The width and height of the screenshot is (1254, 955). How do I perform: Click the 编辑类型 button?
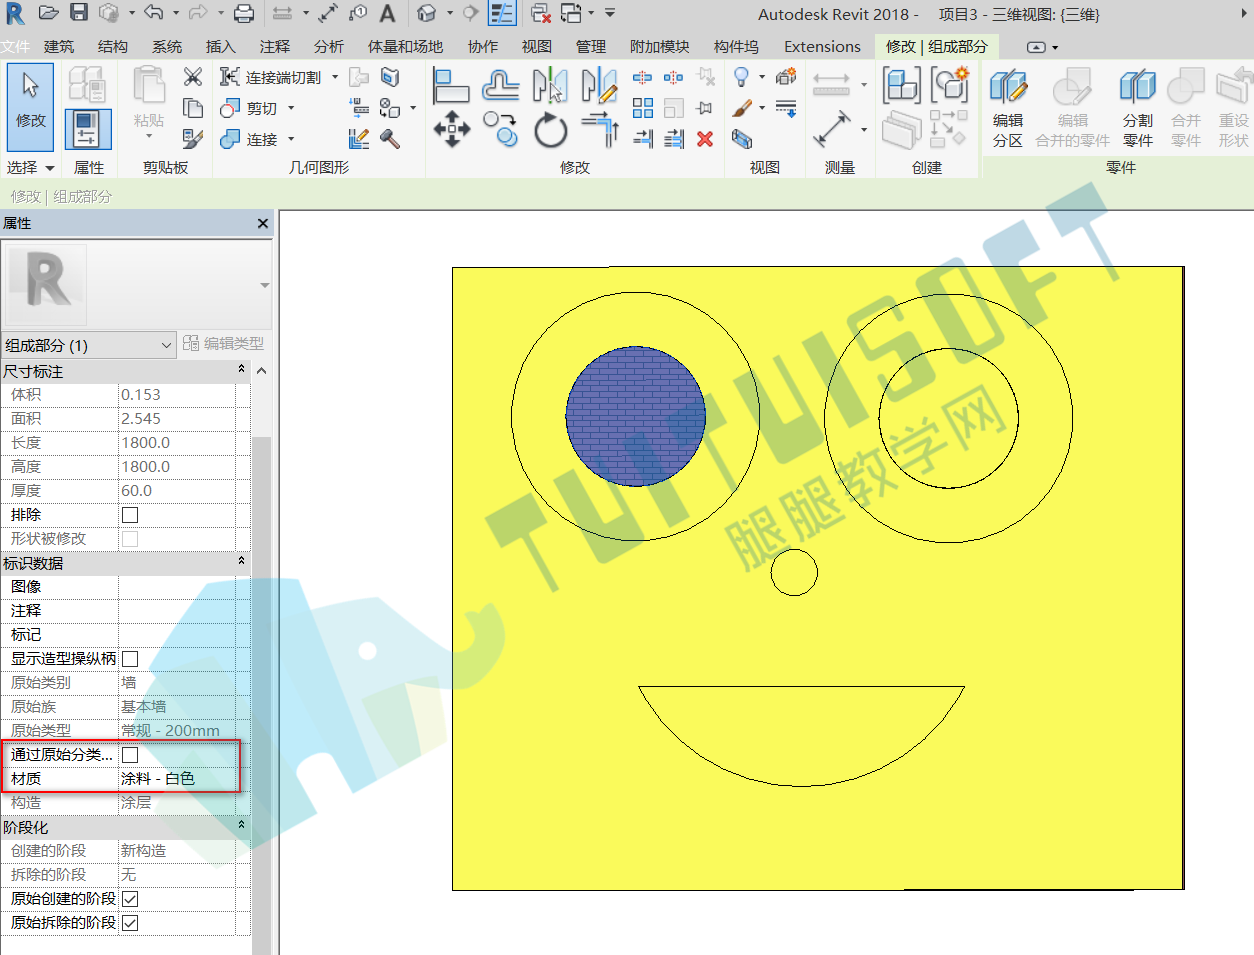[x=224, y=344]
